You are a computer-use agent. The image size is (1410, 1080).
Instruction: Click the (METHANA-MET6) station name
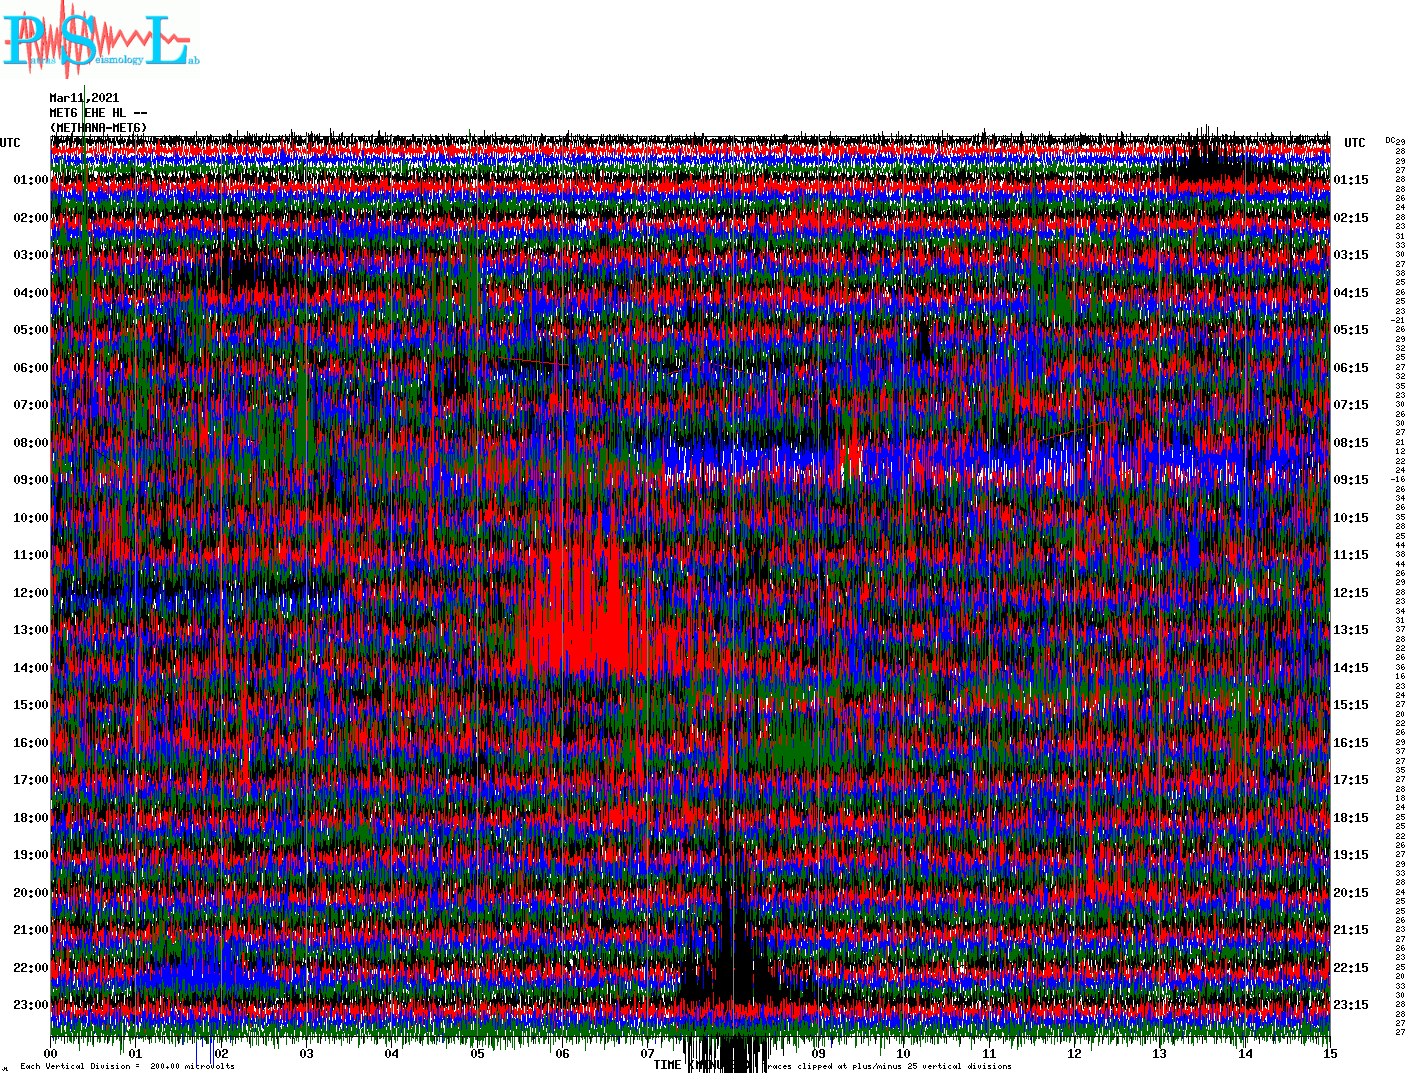98,128
